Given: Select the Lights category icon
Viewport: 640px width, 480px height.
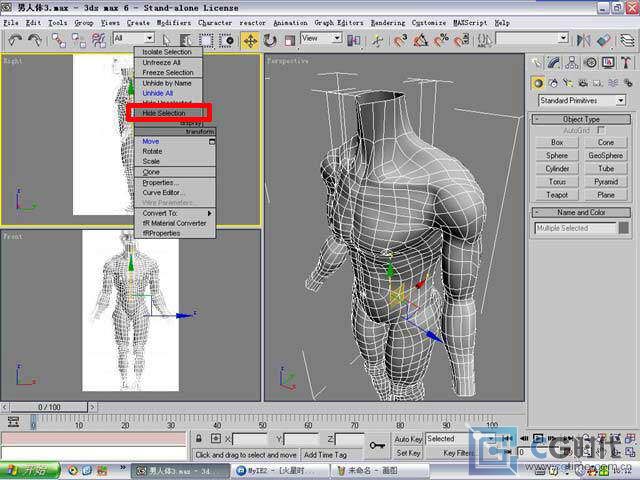Looking at the screenshot, I should pos(568,83).
